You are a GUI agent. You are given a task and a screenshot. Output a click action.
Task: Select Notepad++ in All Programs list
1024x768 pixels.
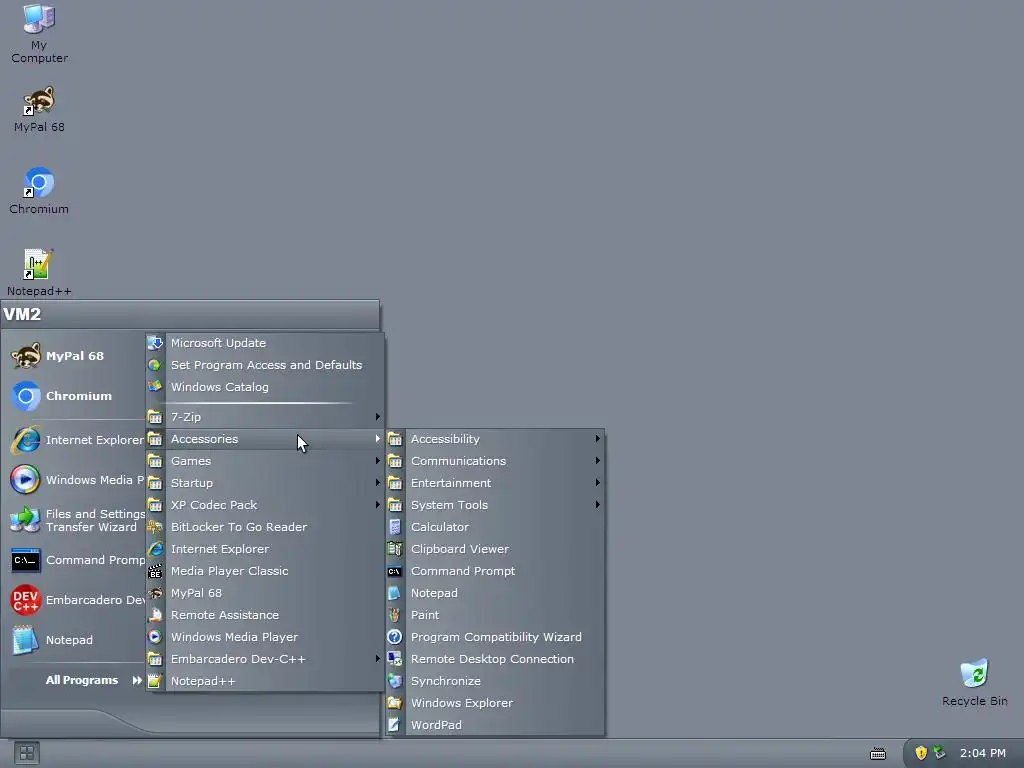(x=264, y=680)
